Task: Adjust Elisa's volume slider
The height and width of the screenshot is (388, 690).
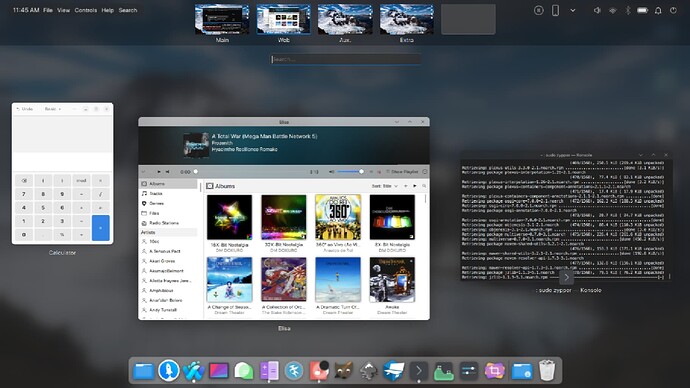Action: [x=350, y=172]
